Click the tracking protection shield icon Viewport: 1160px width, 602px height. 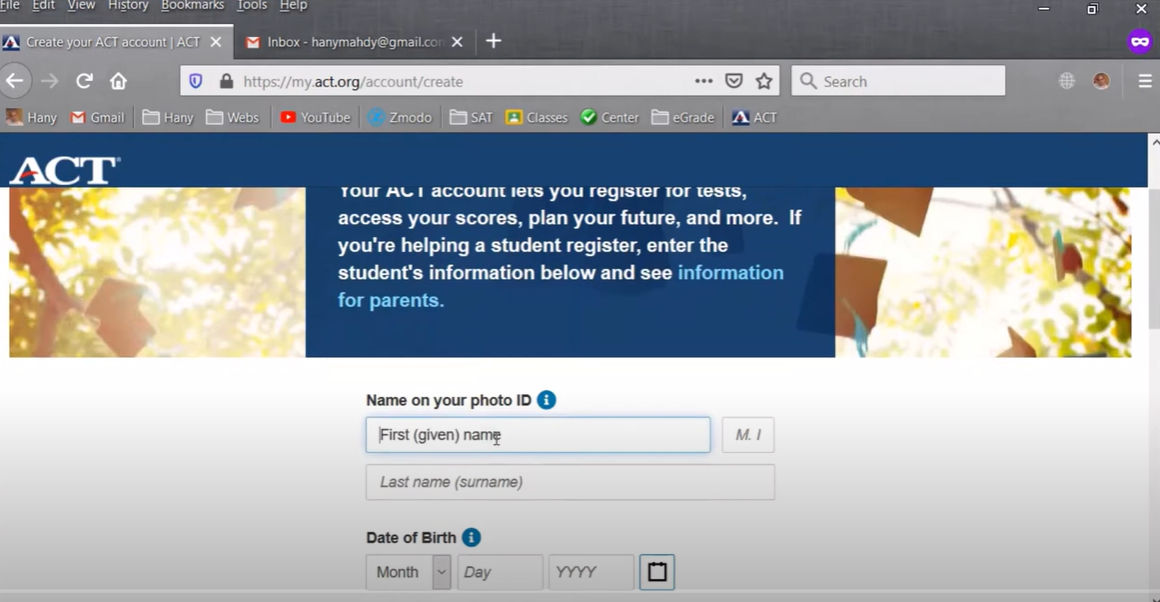click(x=196, y=81)
